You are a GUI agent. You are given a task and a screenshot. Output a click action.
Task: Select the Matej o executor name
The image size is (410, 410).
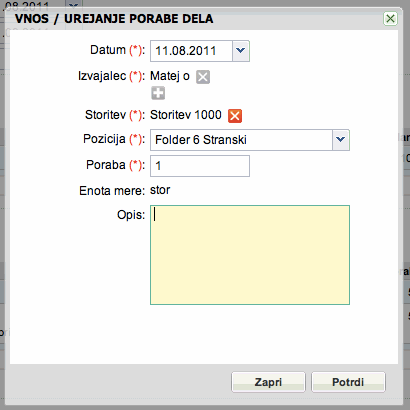[170, 76]
